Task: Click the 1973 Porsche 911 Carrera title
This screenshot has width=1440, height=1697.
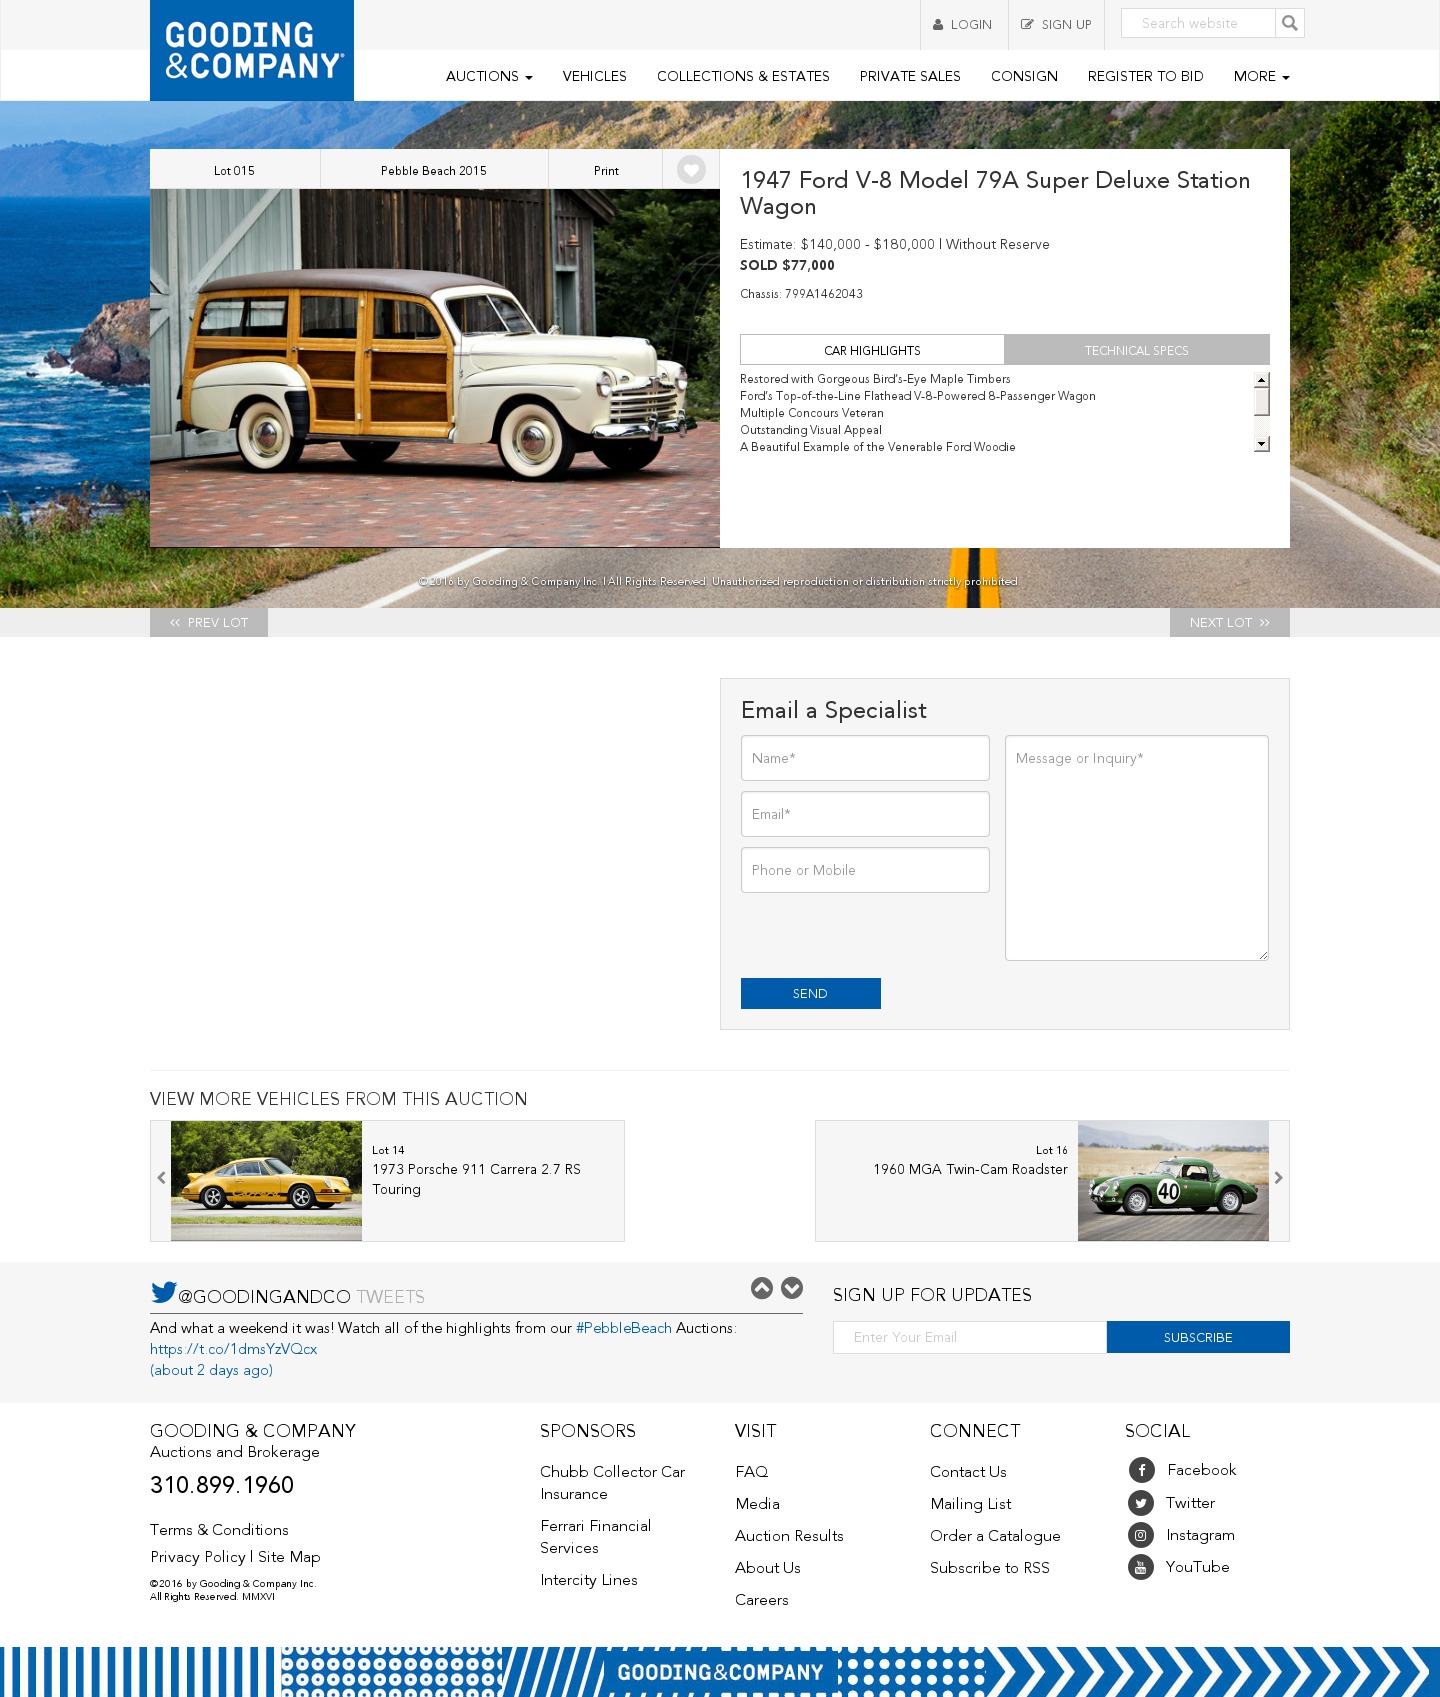Action: coord(476,1179)
